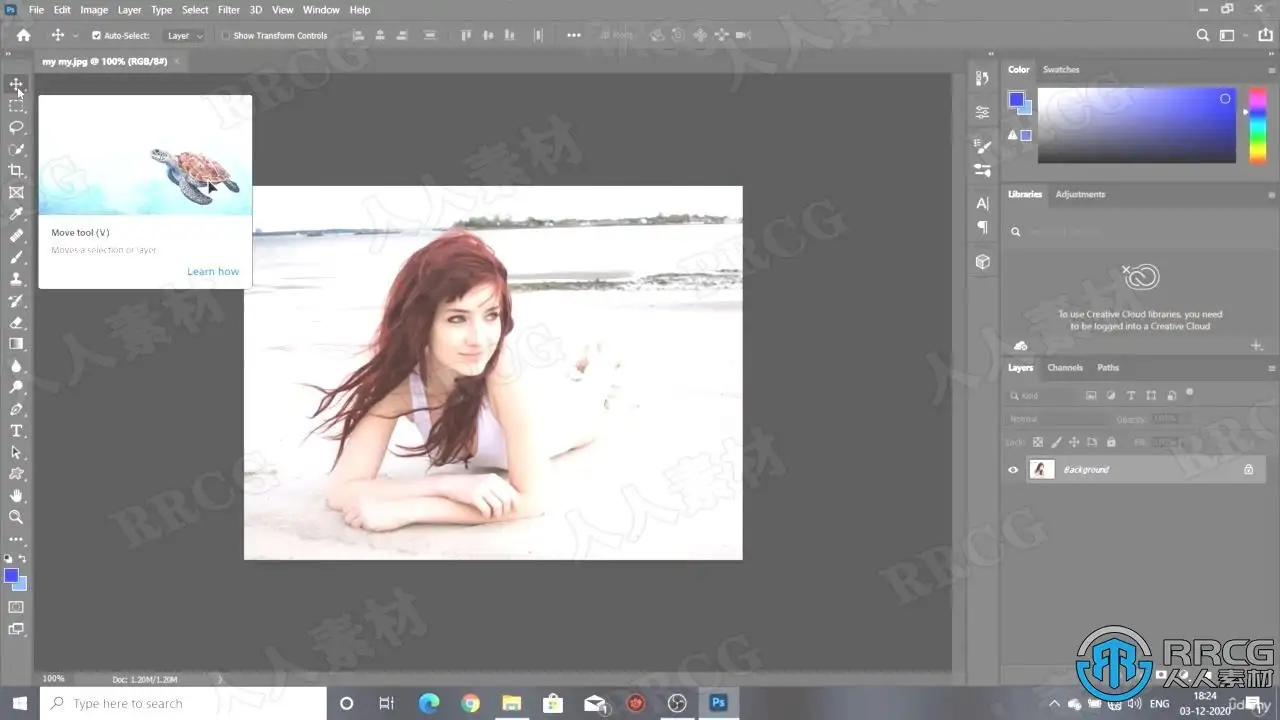1280x720 pixels.
Task: Pick the Eyedropper tool
Action: pyautogui.click(x=16, y=214)
